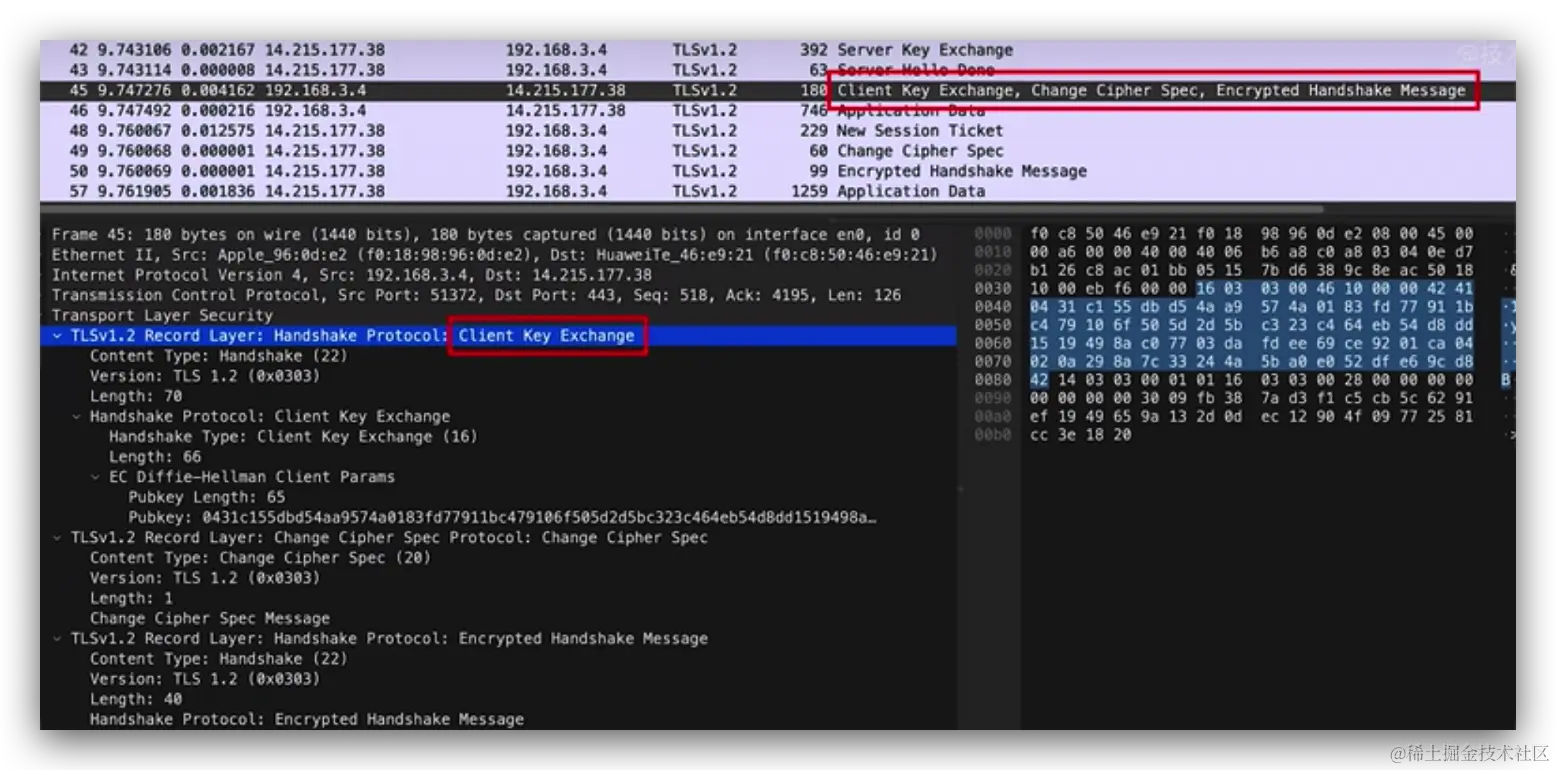Select packet 45 Client Key Exchange row
The width and height of the screenshot is (1556, 770).
pos(777,90)
